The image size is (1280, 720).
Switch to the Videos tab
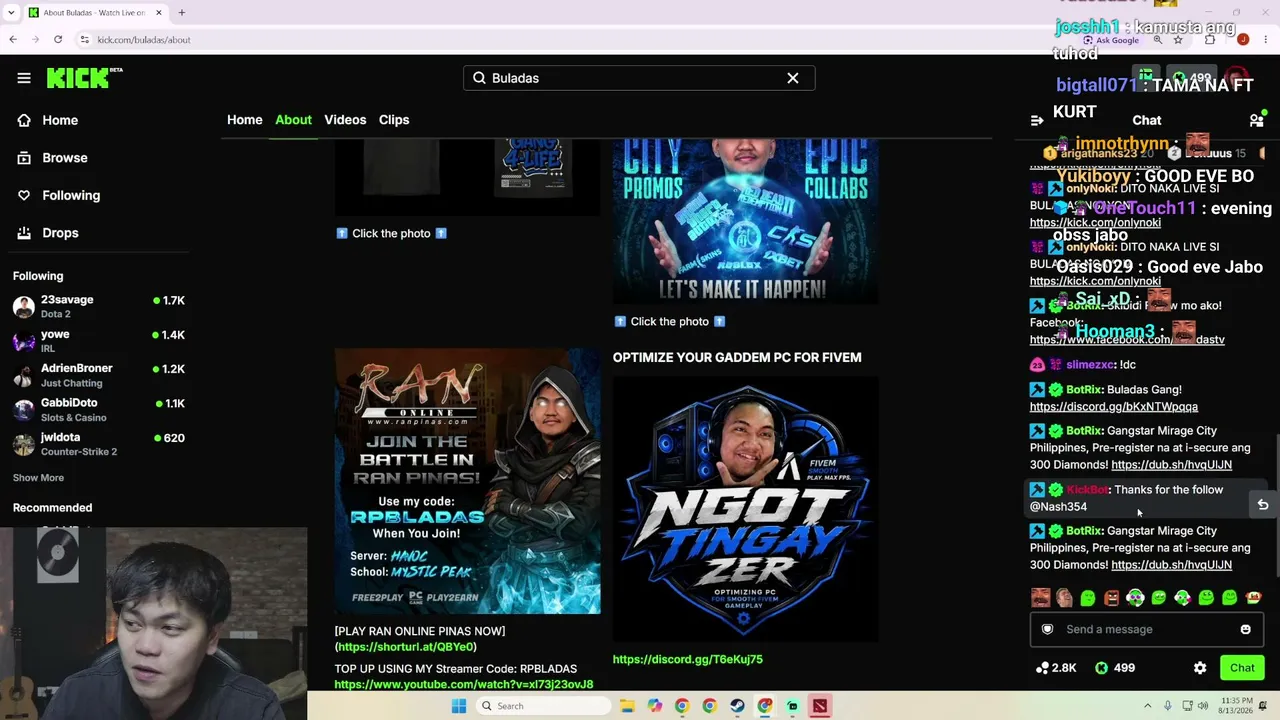(345, 120)
